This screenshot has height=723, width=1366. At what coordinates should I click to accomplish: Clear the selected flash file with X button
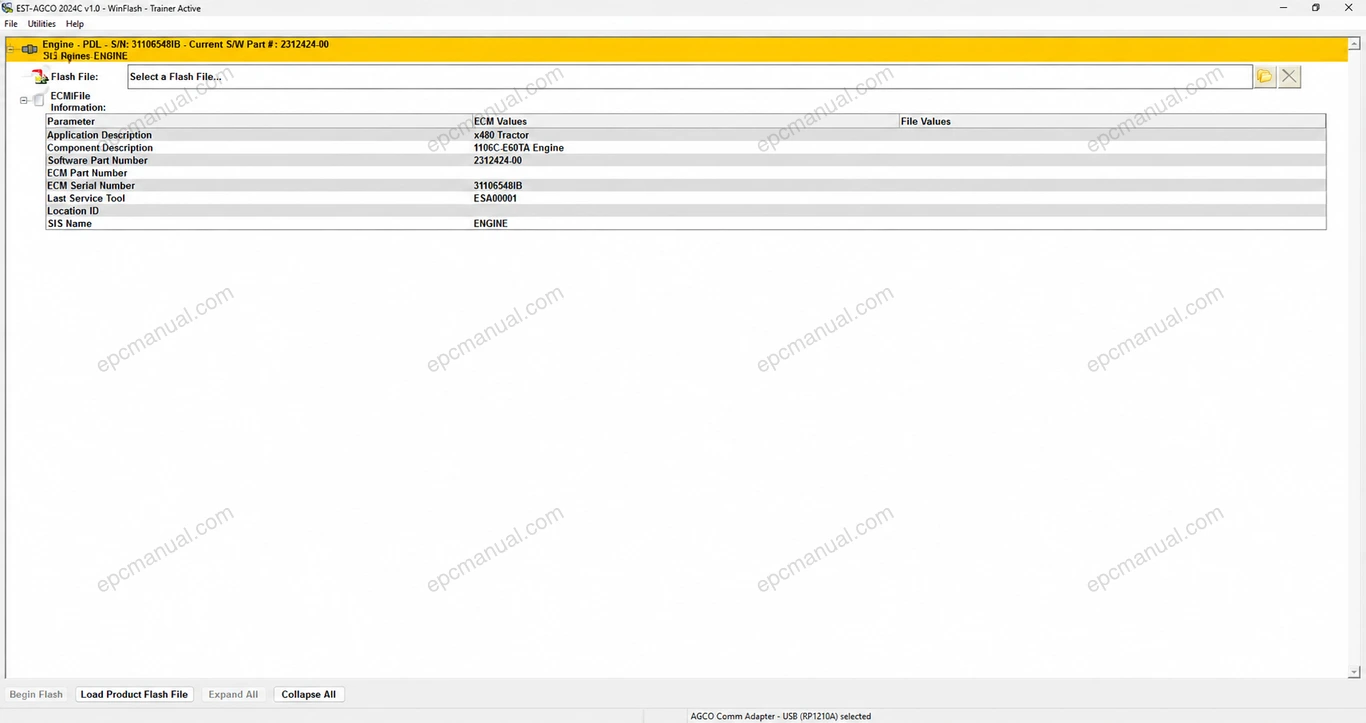coord(1290,76)
